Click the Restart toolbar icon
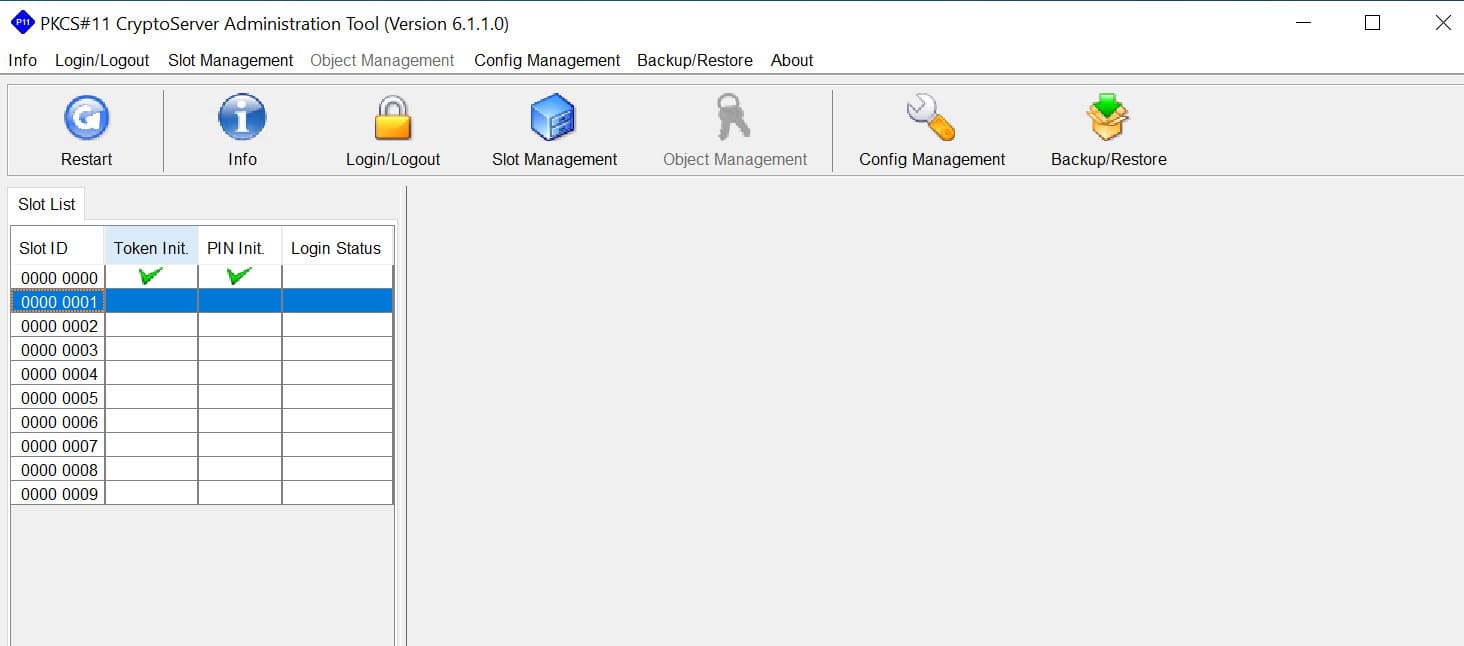1464x646 pixels. [87, 118]
